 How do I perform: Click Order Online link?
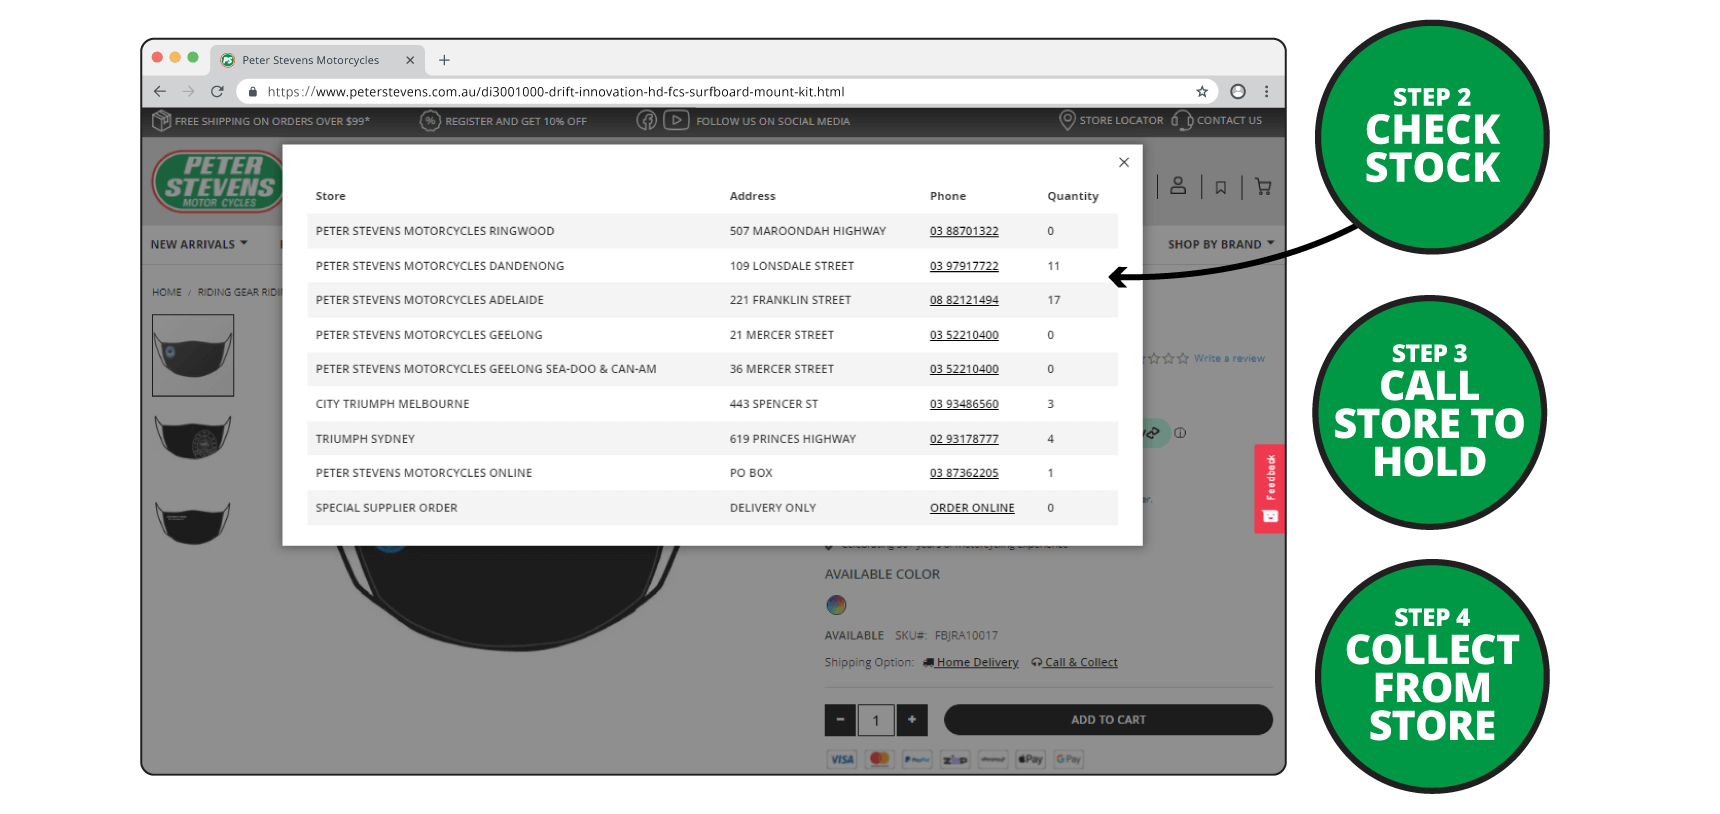[972, 508]
